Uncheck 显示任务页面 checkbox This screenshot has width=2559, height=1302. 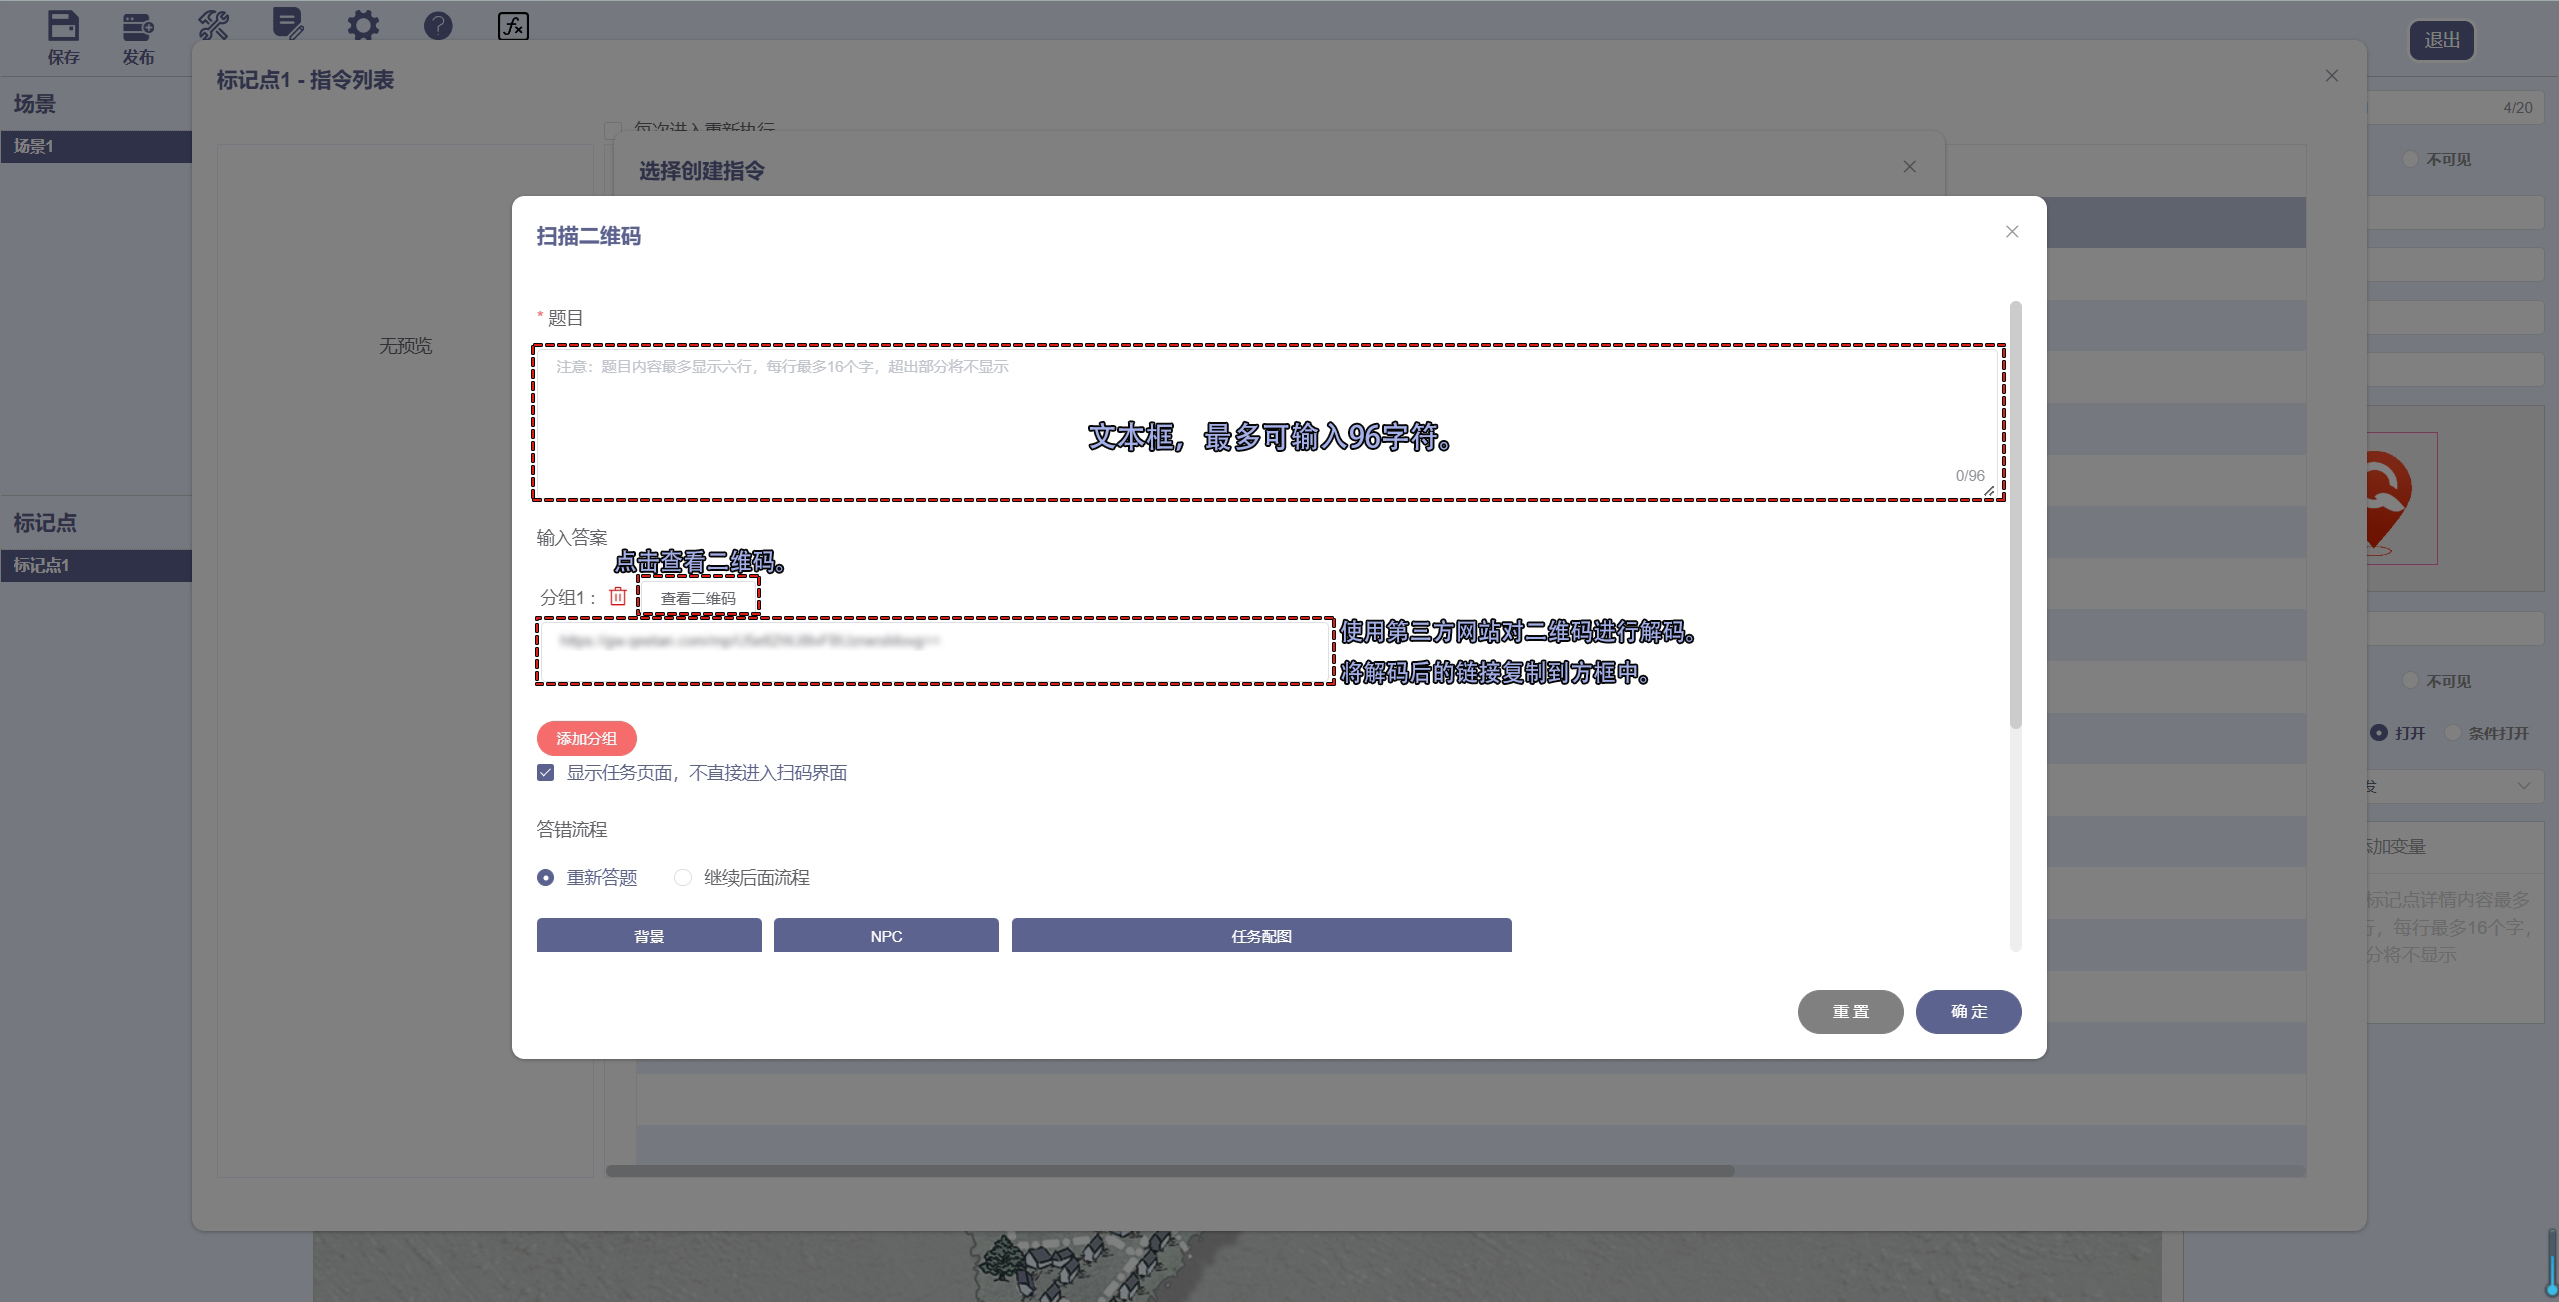click(546, 773)
